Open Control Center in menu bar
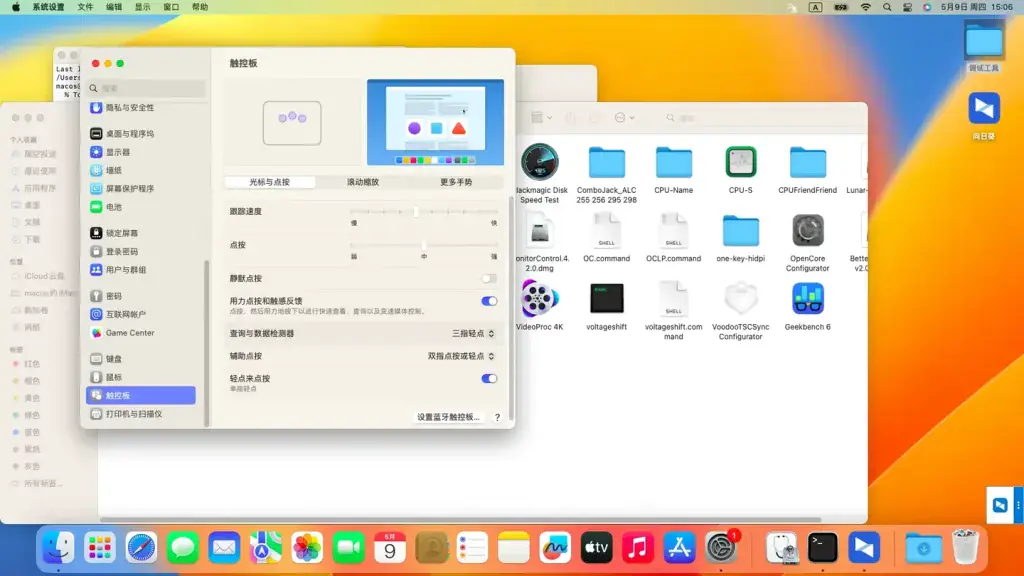The width and height of the screenshot is (1024, 576). click(907, 7)
